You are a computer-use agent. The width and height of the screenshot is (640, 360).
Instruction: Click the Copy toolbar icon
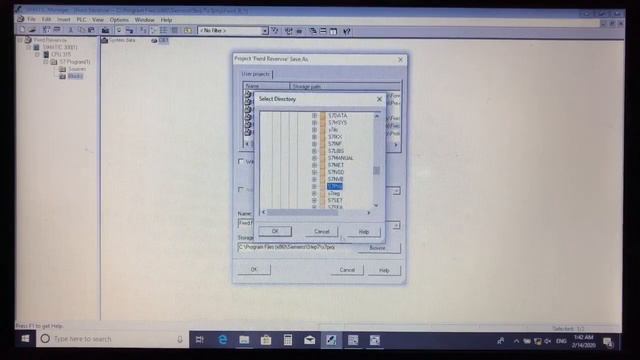(x=81, y=30)
